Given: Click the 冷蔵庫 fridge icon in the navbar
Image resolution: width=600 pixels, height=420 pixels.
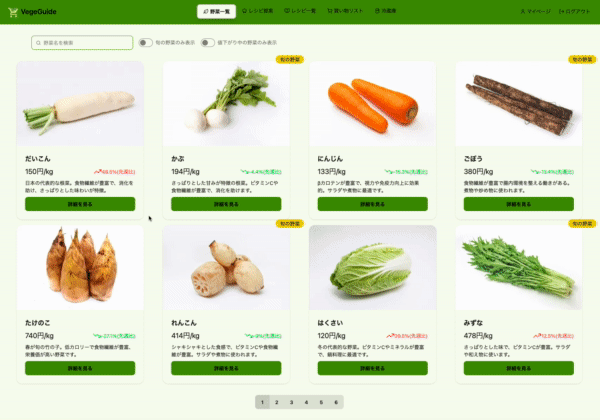Looking at the screenshot, I should point(377,11).
